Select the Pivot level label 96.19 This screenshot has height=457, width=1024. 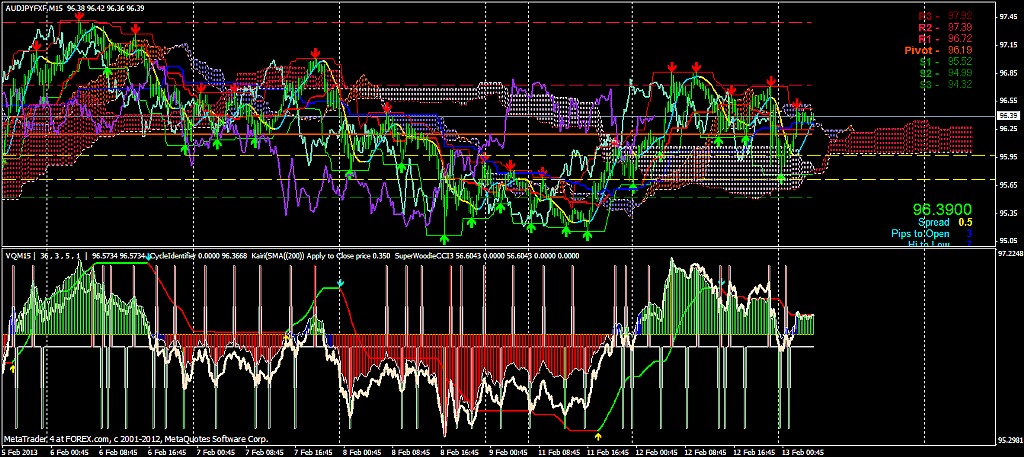tap(939, 50)
